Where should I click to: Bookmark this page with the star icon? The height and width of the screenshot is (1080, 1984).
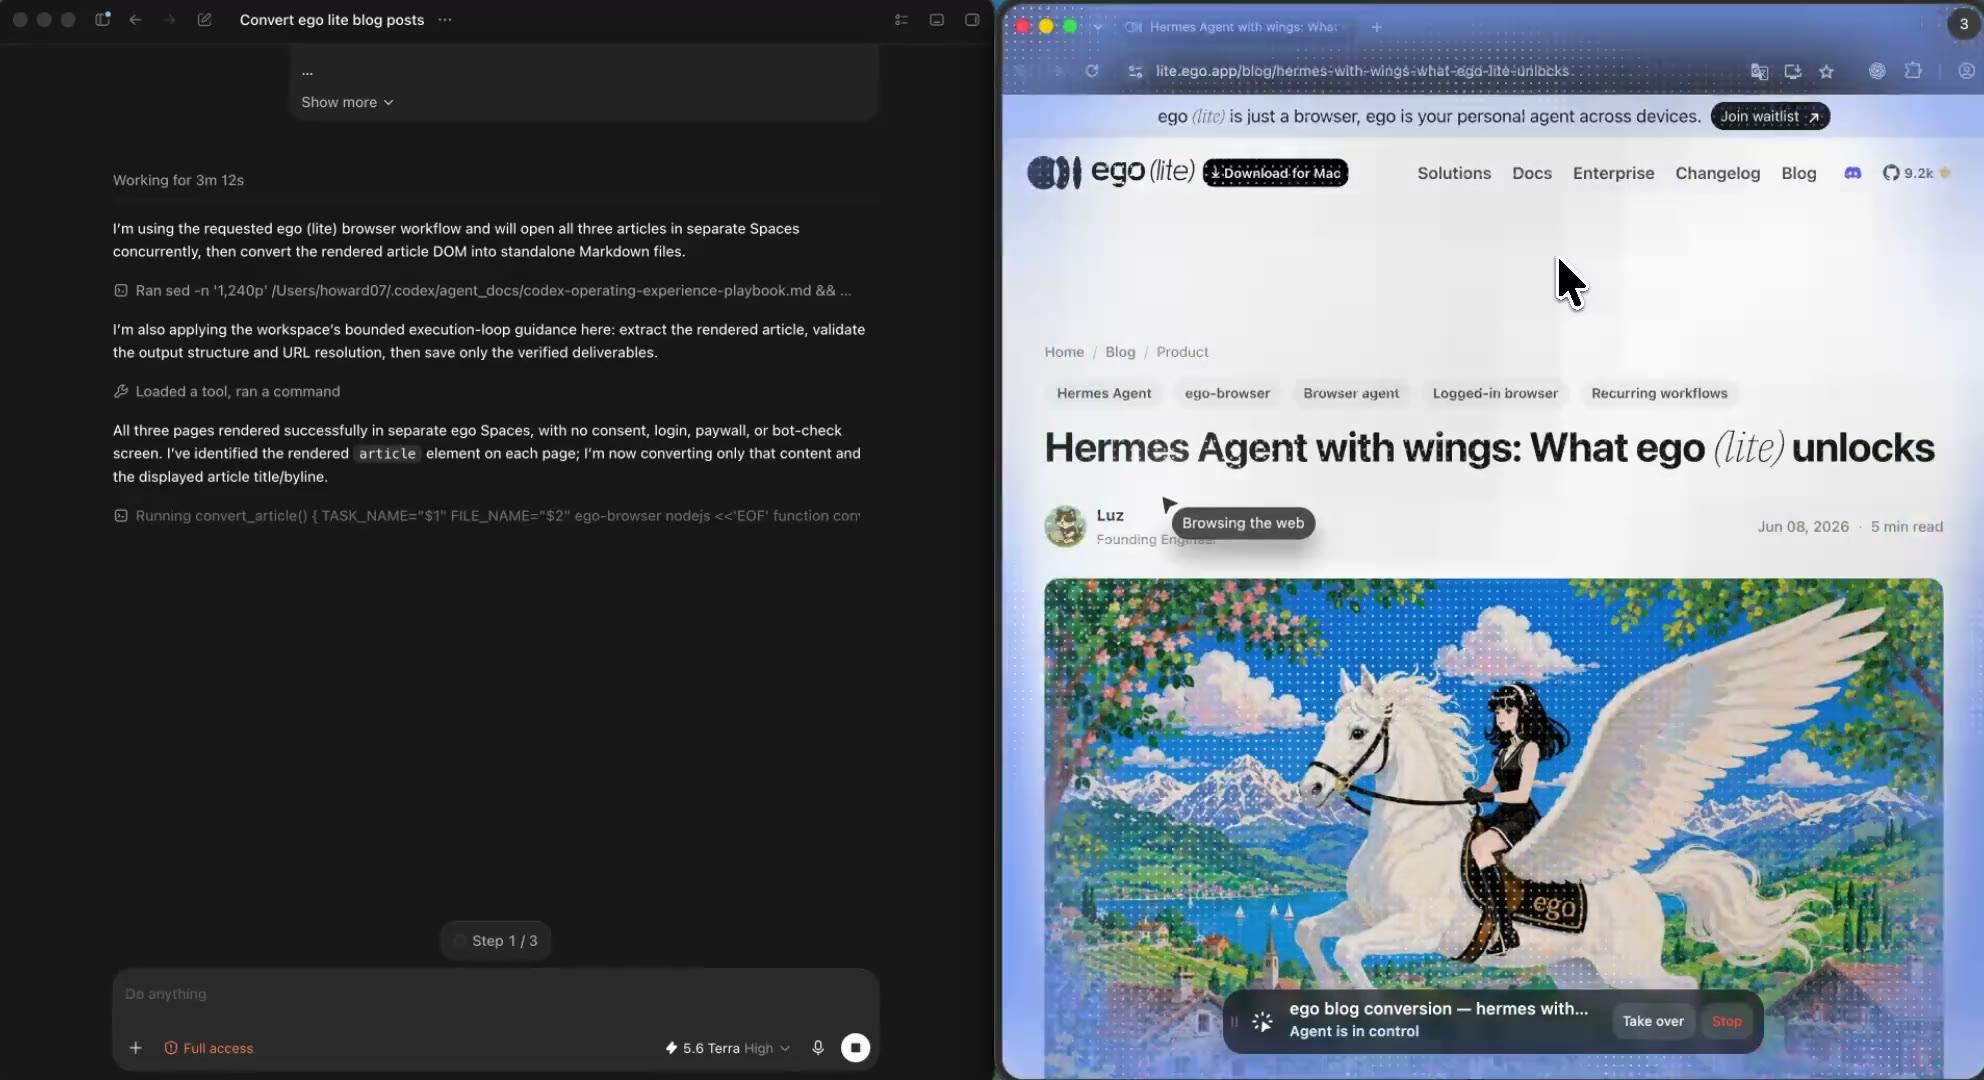coord(1827,71)
